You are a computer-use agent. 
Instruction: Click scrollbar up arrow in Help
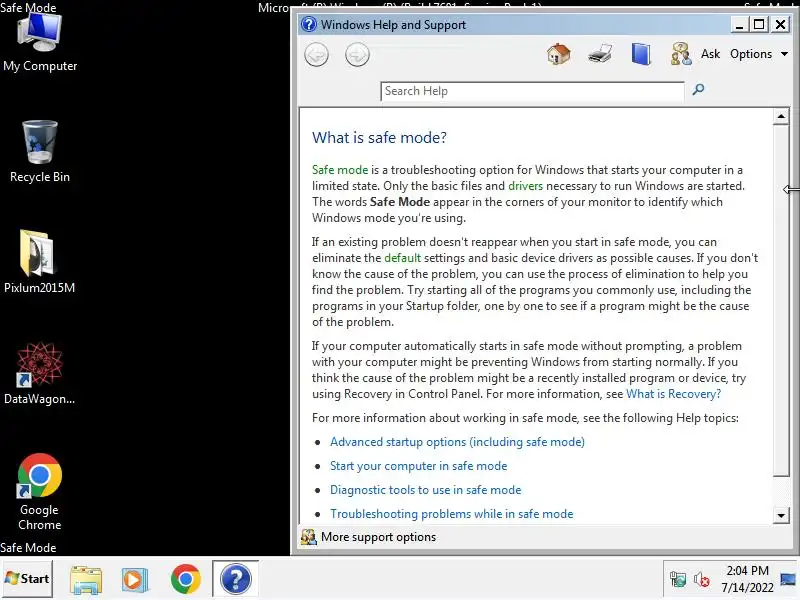[781, 117]
